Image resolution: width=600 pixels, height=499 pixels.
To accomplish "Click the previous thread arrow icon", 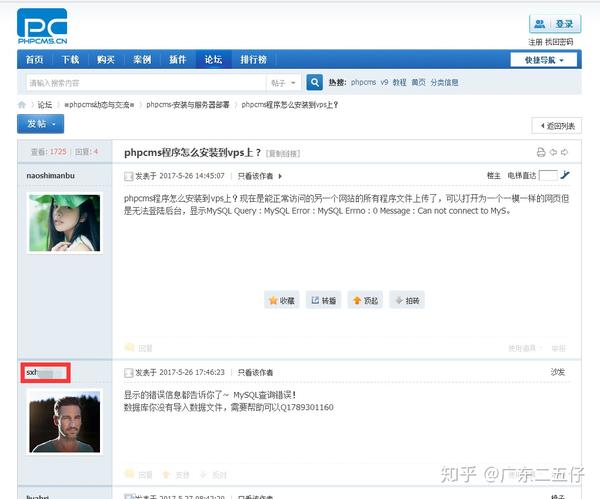I will [x=553, y=152].
